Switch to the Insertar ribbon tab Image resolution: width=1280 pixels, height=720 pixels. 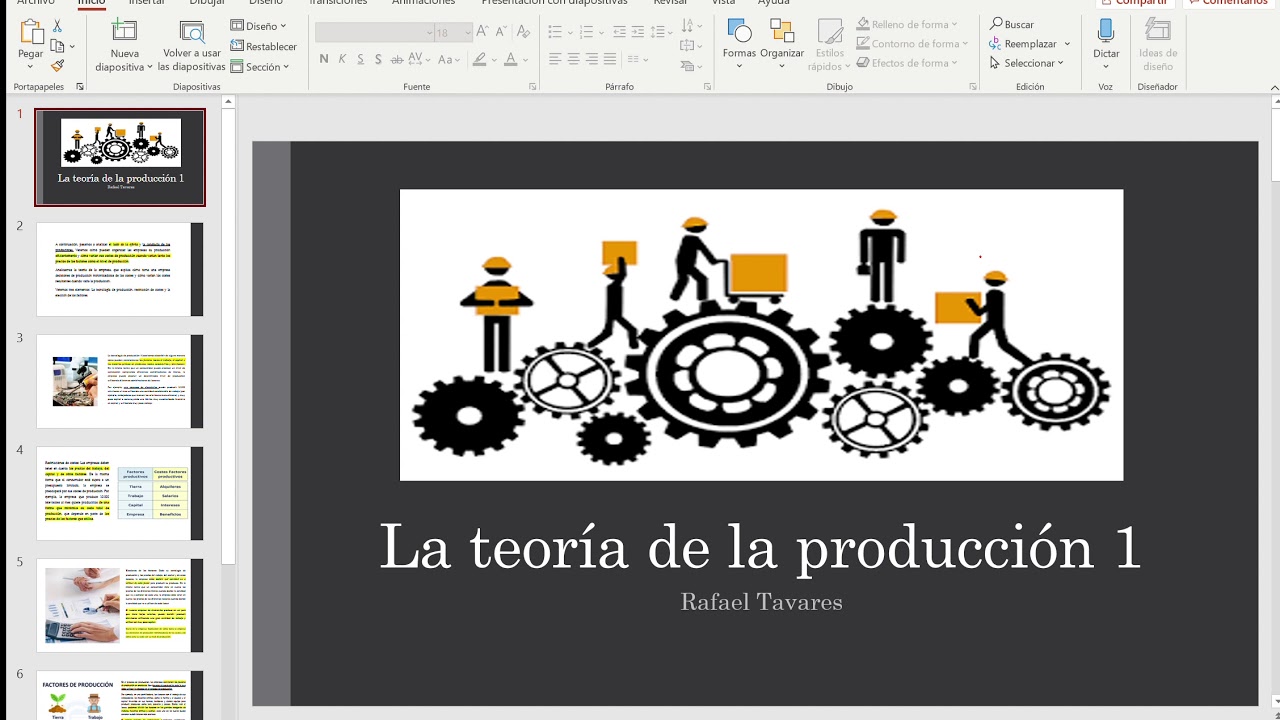(147, 3)
